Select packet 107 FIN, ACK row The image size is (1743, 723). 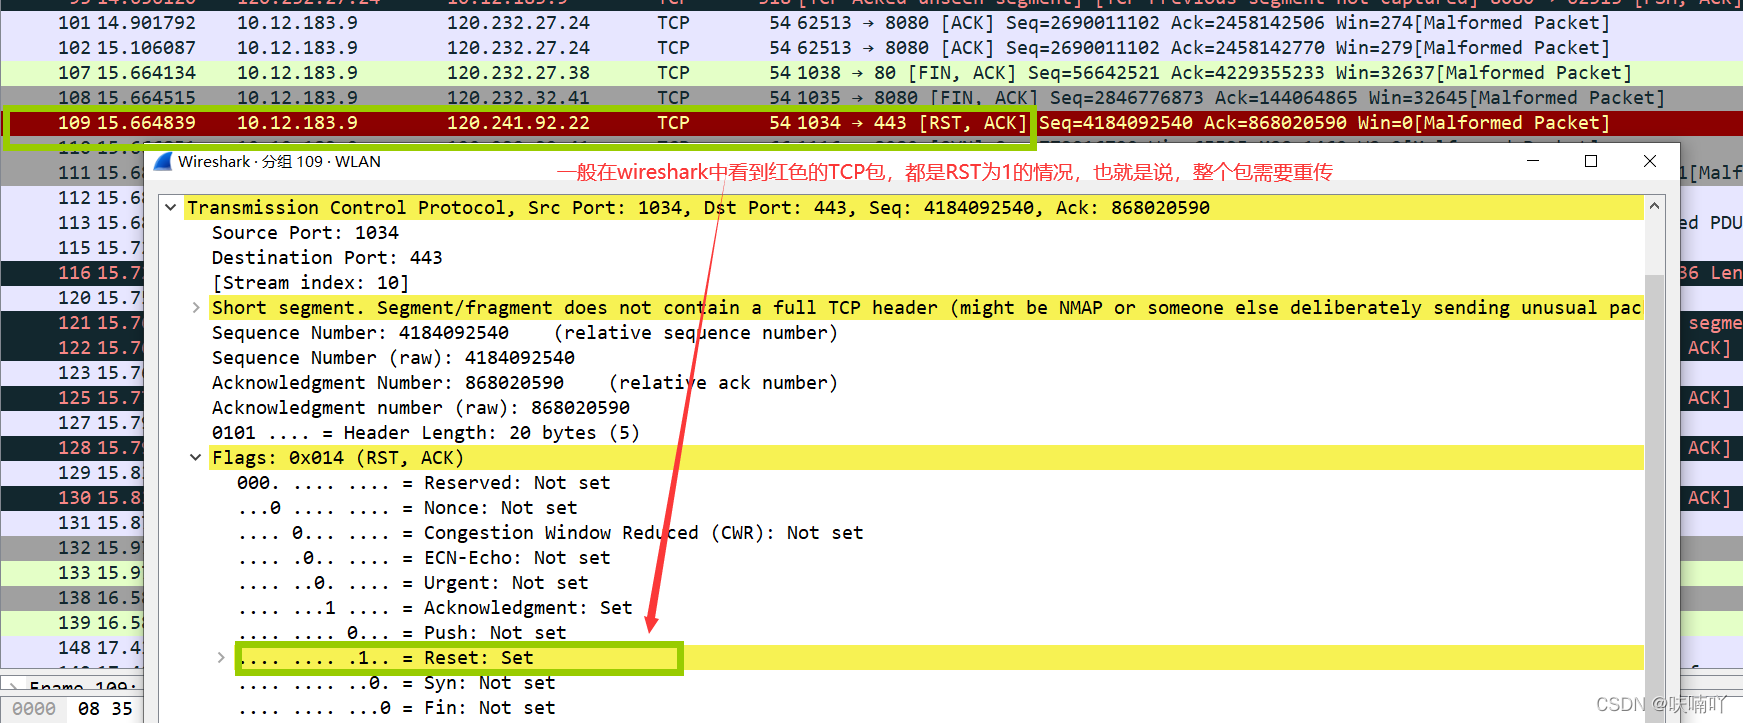pos(871,73)
